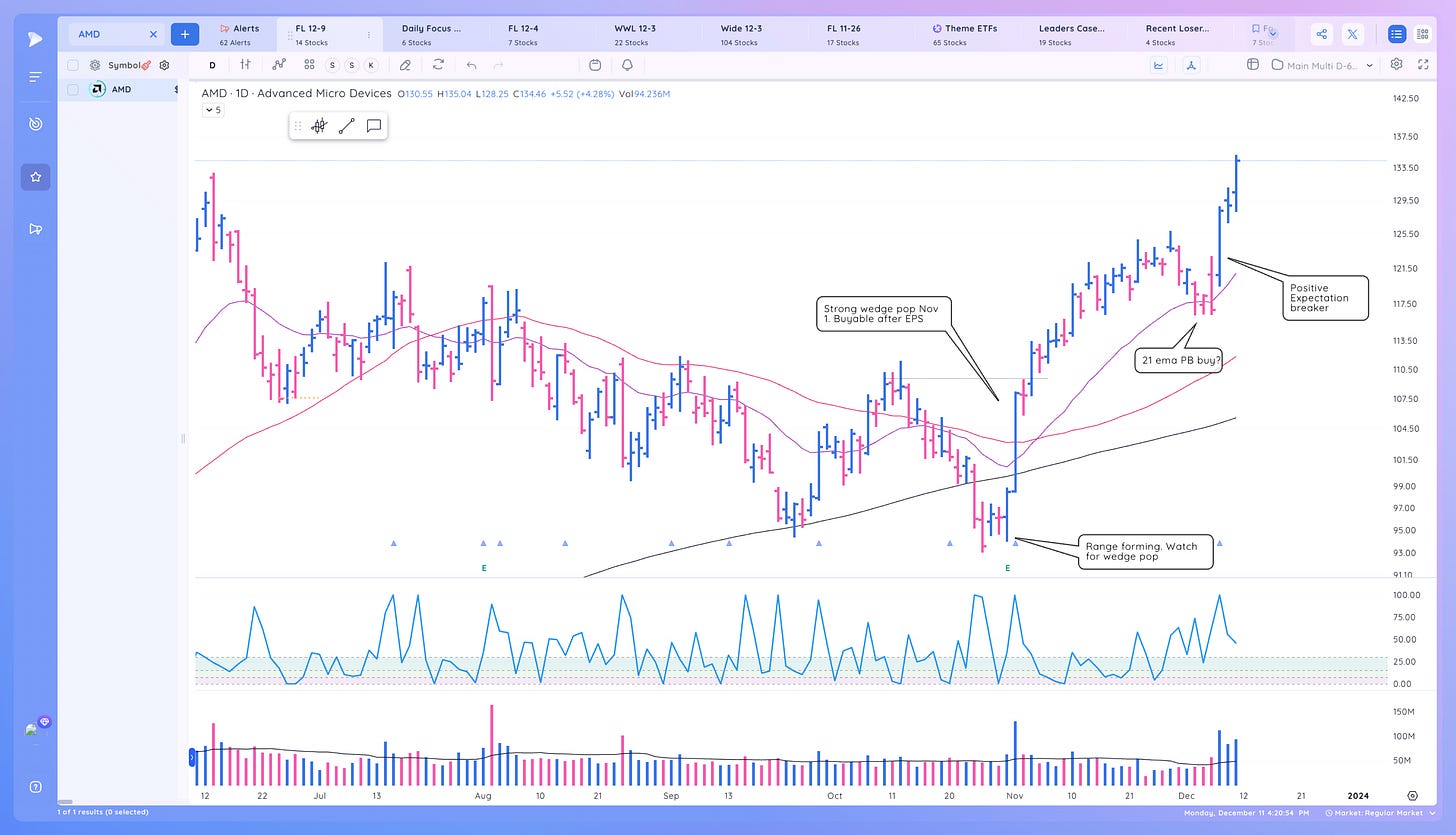Undo the last chart action
Screen dimensions: 1456x835
[x=471, y=65]
